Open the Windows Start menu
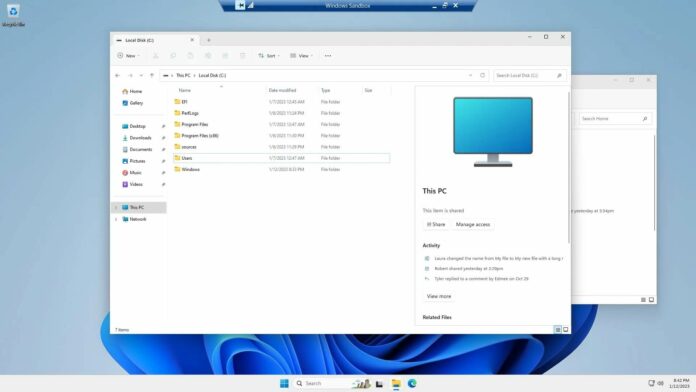This screenshot has height=392, width=696. click(x=285, y=384)
